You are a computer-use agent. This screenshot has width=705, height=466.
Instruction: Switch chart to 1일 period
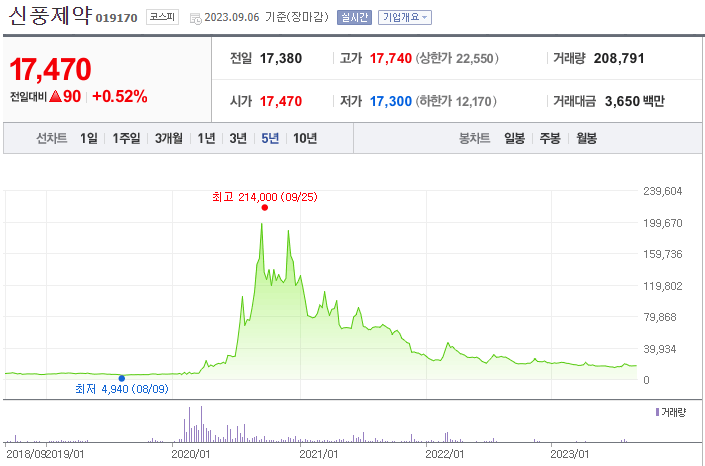89,138
